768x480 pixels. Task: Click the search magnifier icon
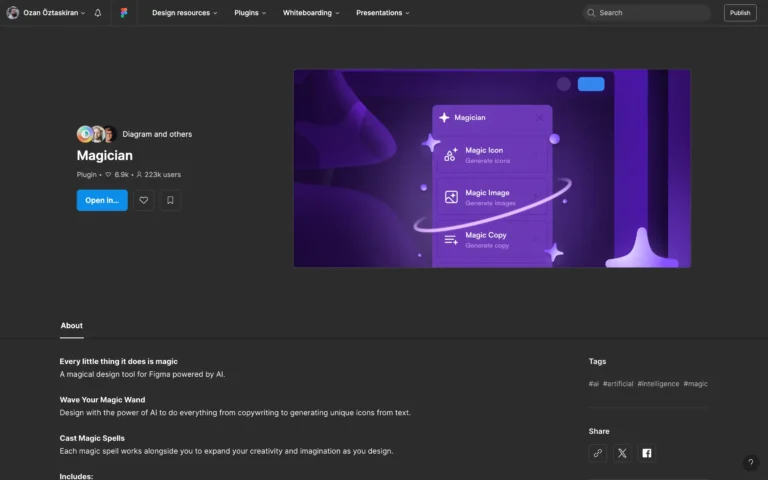pyautogui.click(x=591, y=13)
